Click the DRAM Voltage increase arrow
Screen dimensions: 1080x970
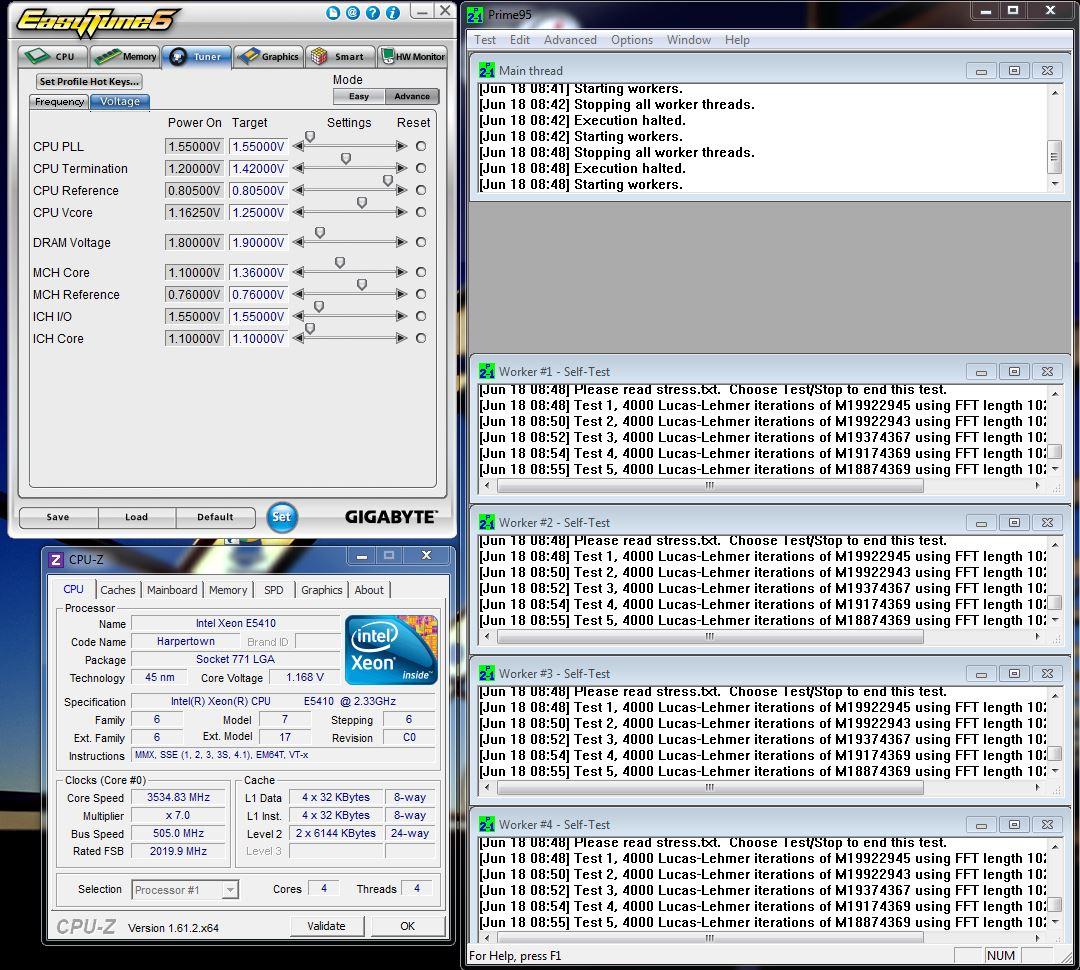(402, 242)
